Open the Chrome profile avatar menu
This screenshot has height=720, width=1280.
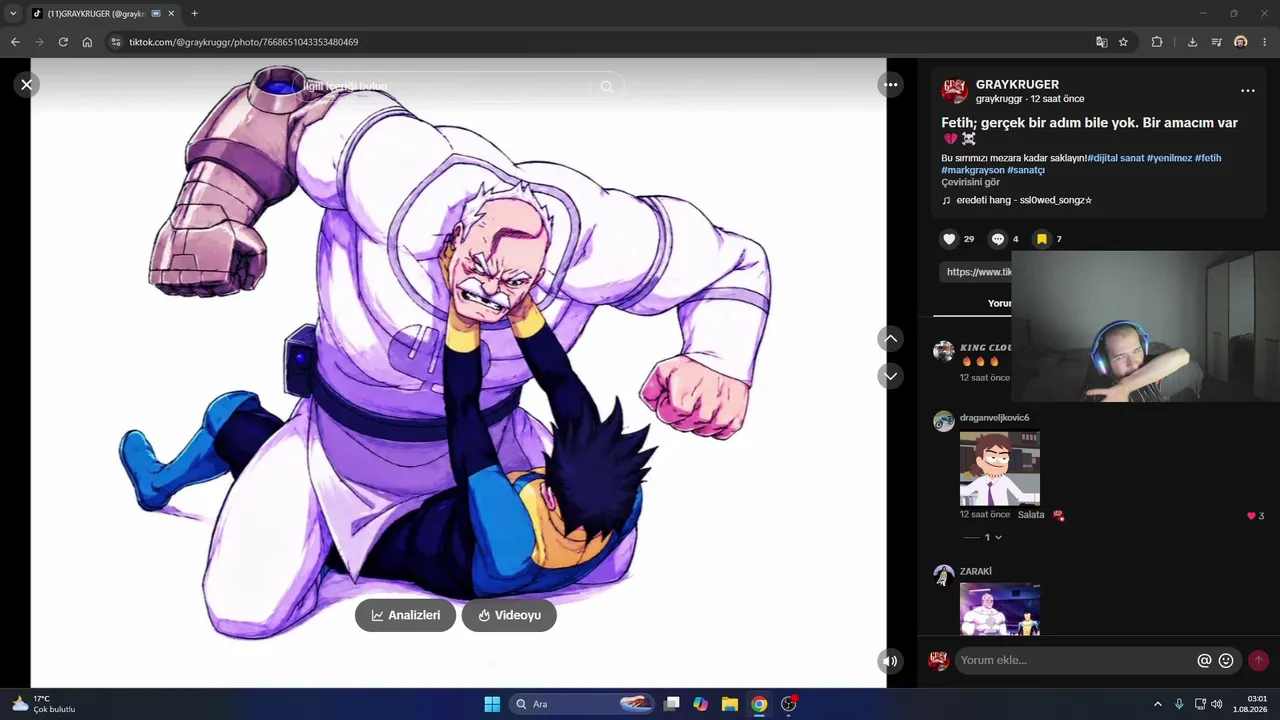point(1241,42)
